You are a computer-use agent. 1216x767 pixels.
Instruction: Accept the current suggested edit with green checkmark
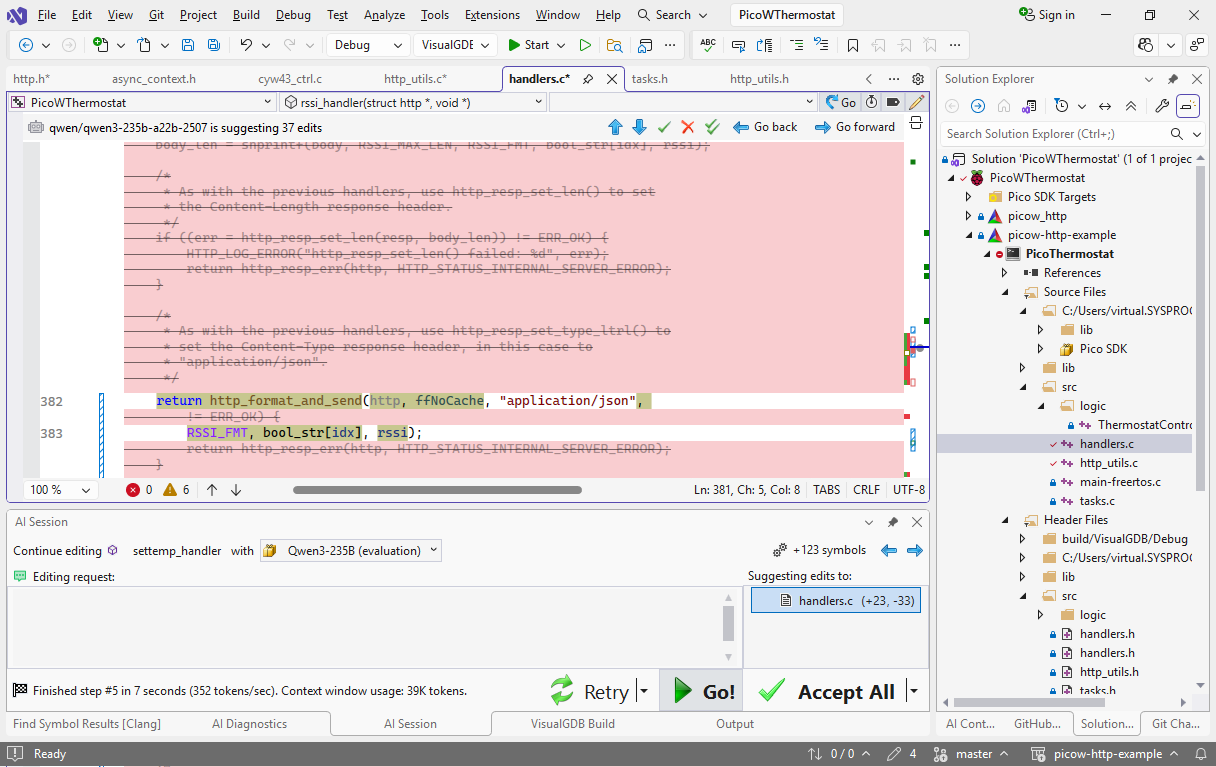(x=664, y=127)
